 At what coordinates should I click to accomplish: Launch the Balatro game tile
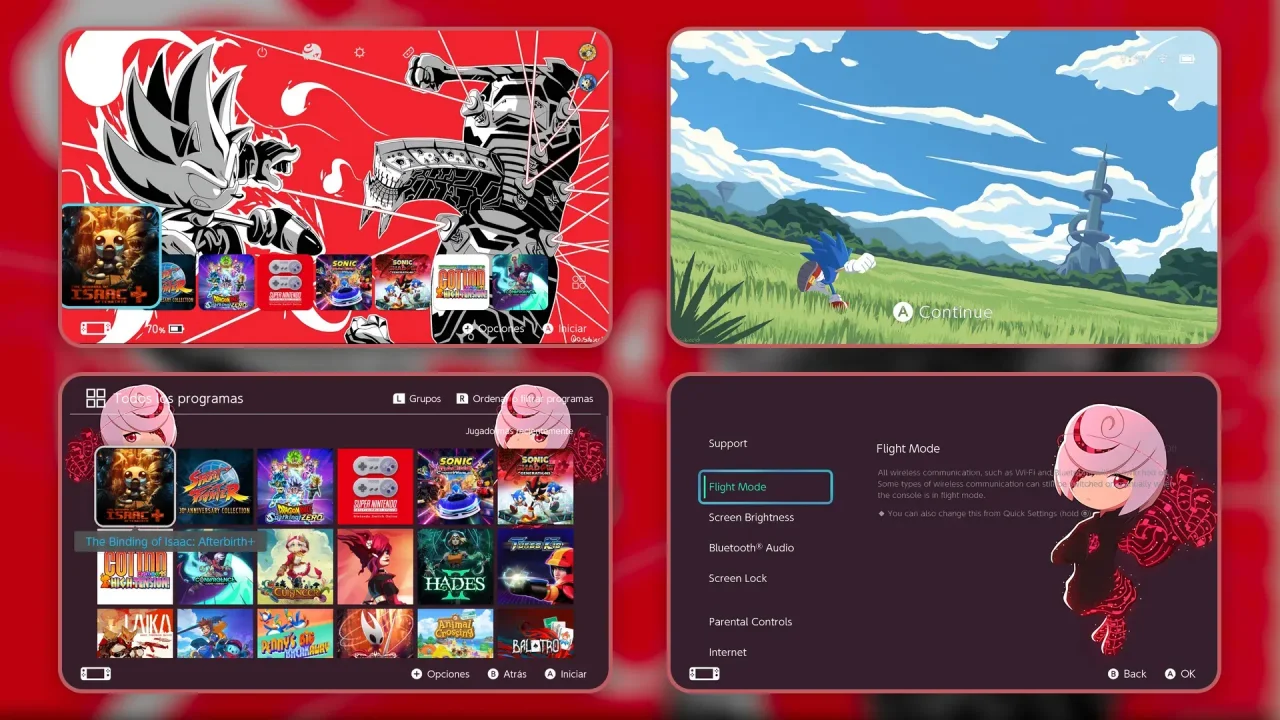tap(535, 633)
